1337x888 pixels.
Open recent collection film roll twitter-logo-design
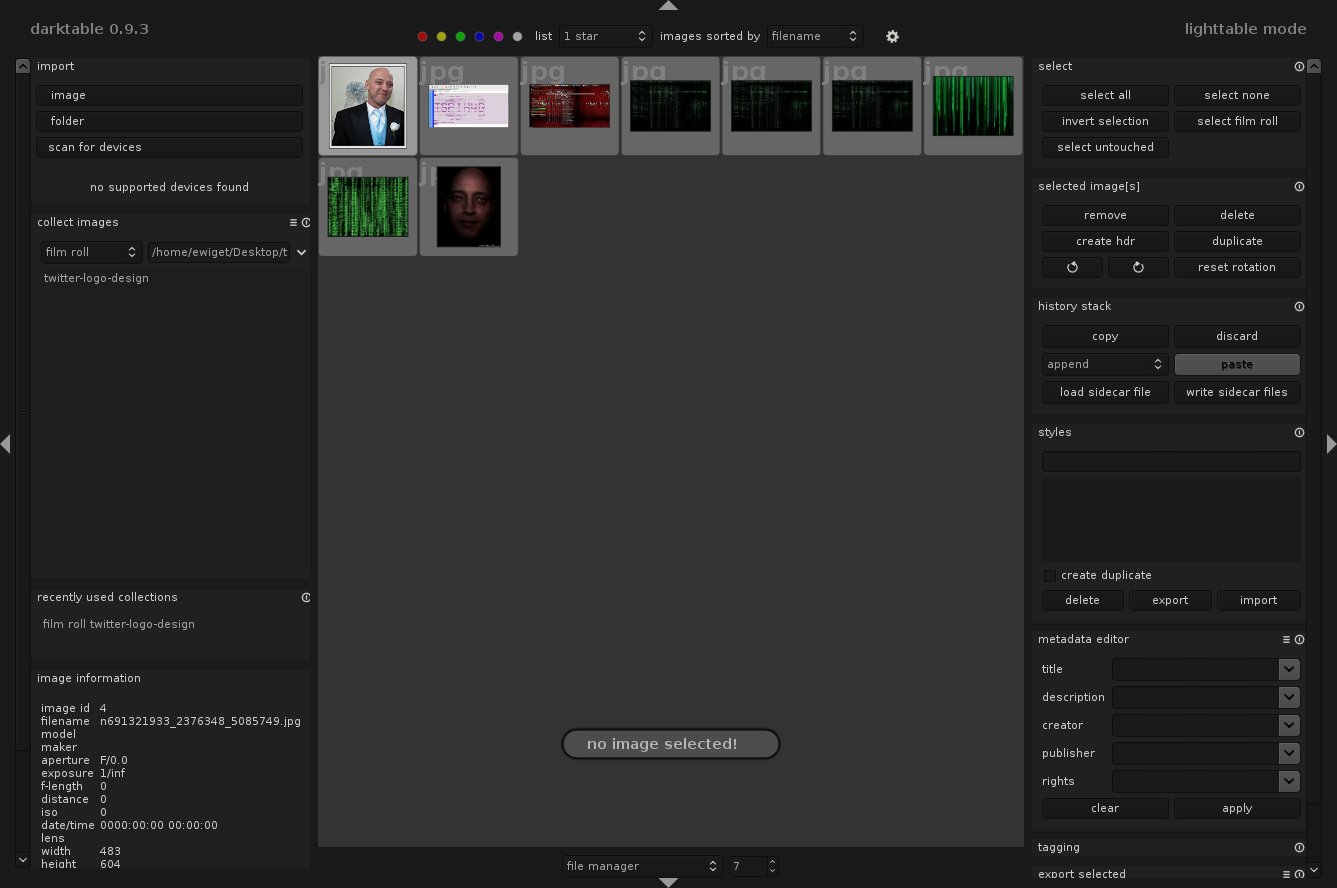[x=119, y=624]
